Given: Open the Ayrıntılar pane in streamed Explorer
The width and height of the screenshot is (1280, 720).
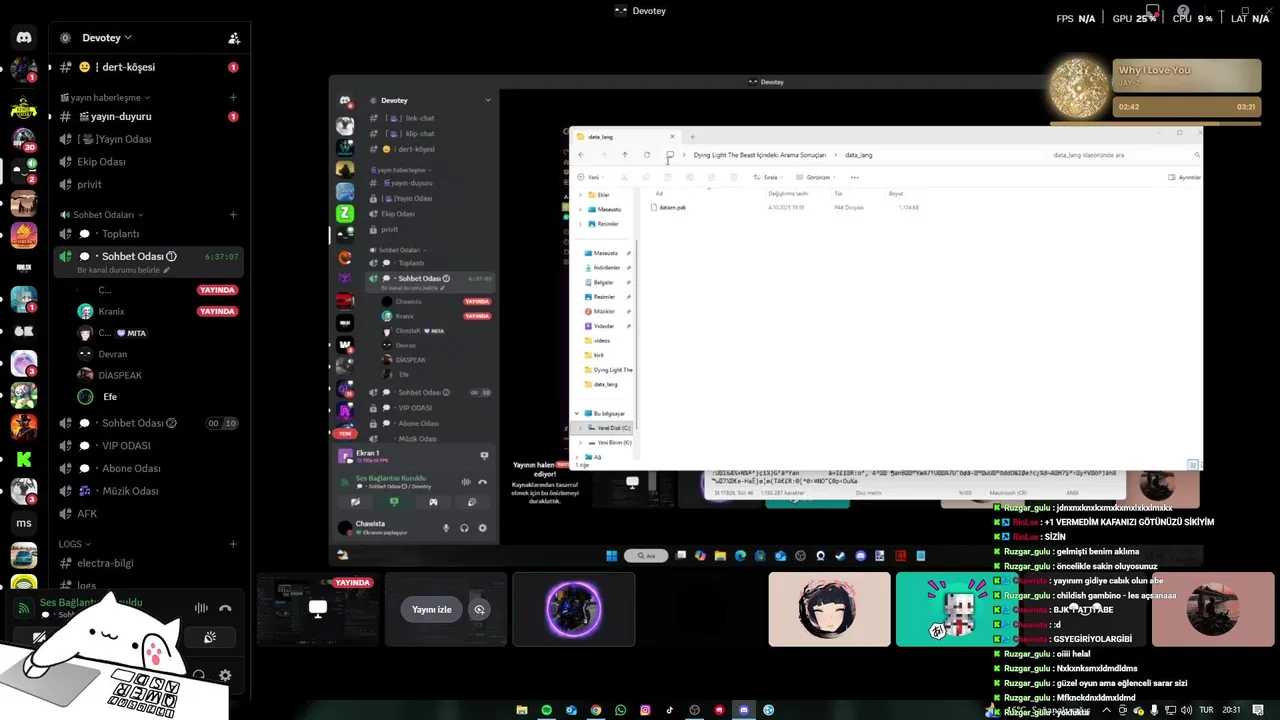Looking at the screenshot, I should click(x=1185, y=177).
